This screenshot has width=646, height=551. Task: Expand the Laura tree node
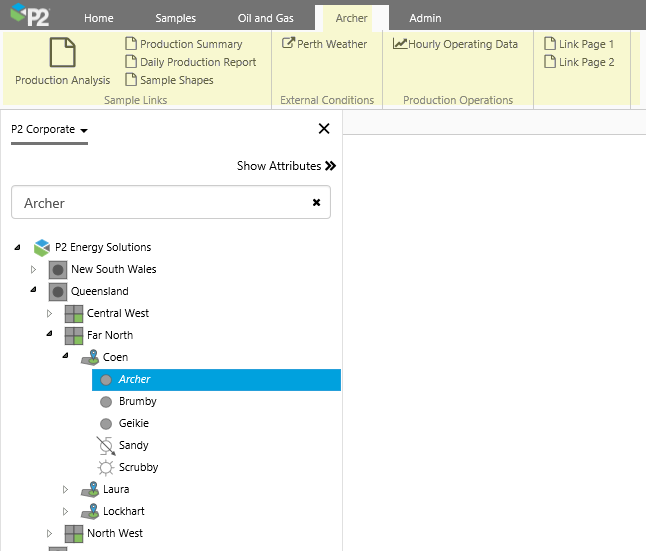click(x=66, y=489)
